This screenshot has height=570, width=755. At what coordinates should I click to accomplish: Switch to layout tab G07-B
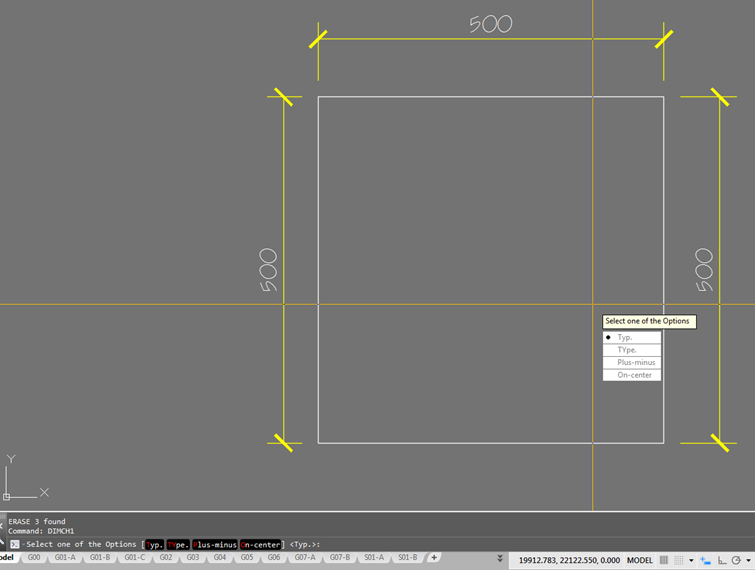tap(340, 557)
